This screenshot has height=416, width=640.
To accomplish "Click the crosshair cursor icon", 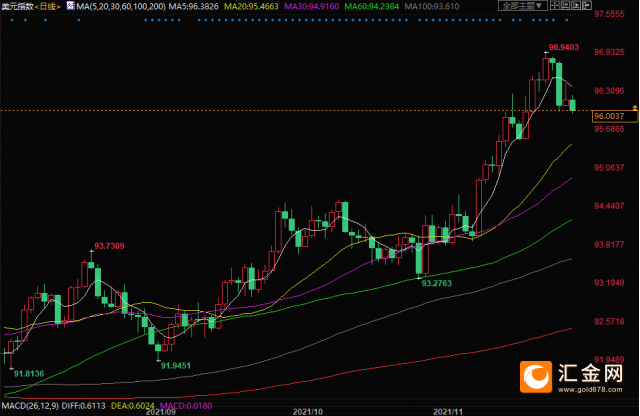I will (554, 6).
